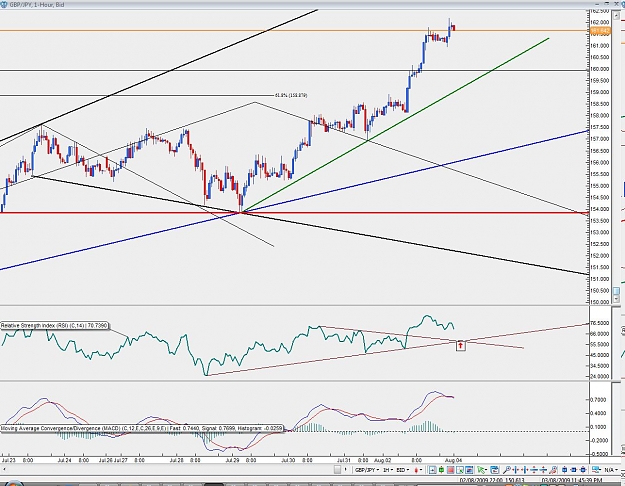Click the third blue chart-shift icon
Screen dimensions: 625x486
coord(583,470)
